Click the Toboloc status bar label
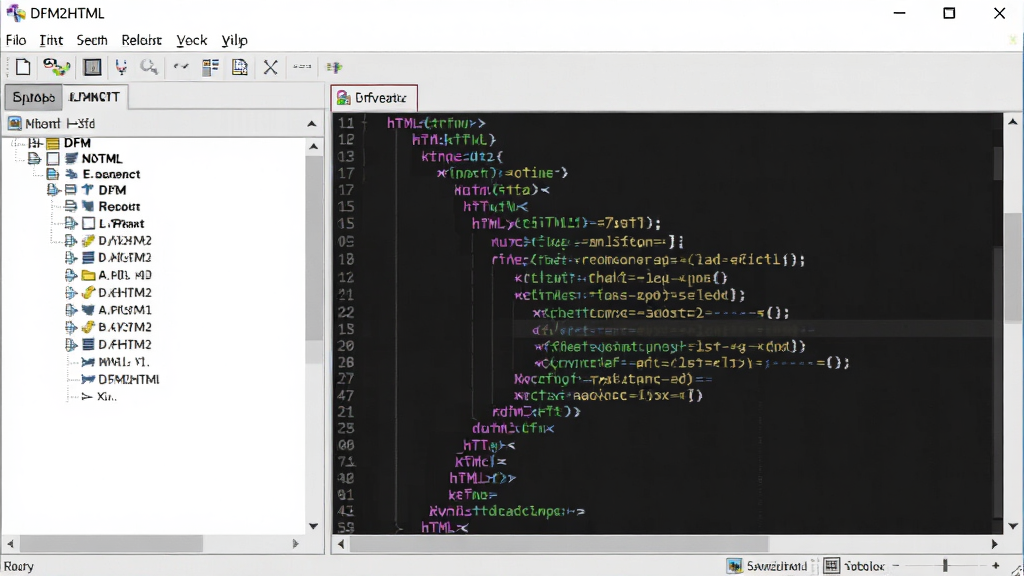This screenshot has width=1024, height=576. pyautogui.click(x=863, y=566)
